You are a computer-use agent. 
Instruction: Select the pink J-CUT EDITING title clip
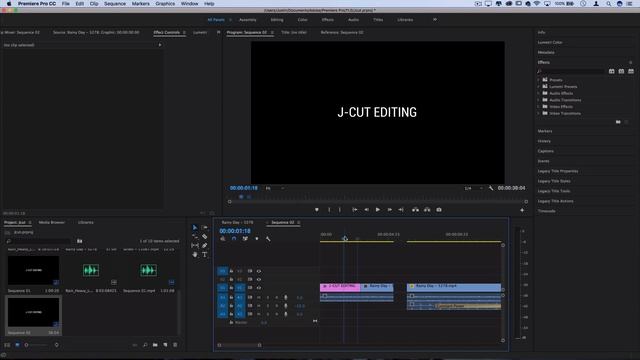click(340, 287)
